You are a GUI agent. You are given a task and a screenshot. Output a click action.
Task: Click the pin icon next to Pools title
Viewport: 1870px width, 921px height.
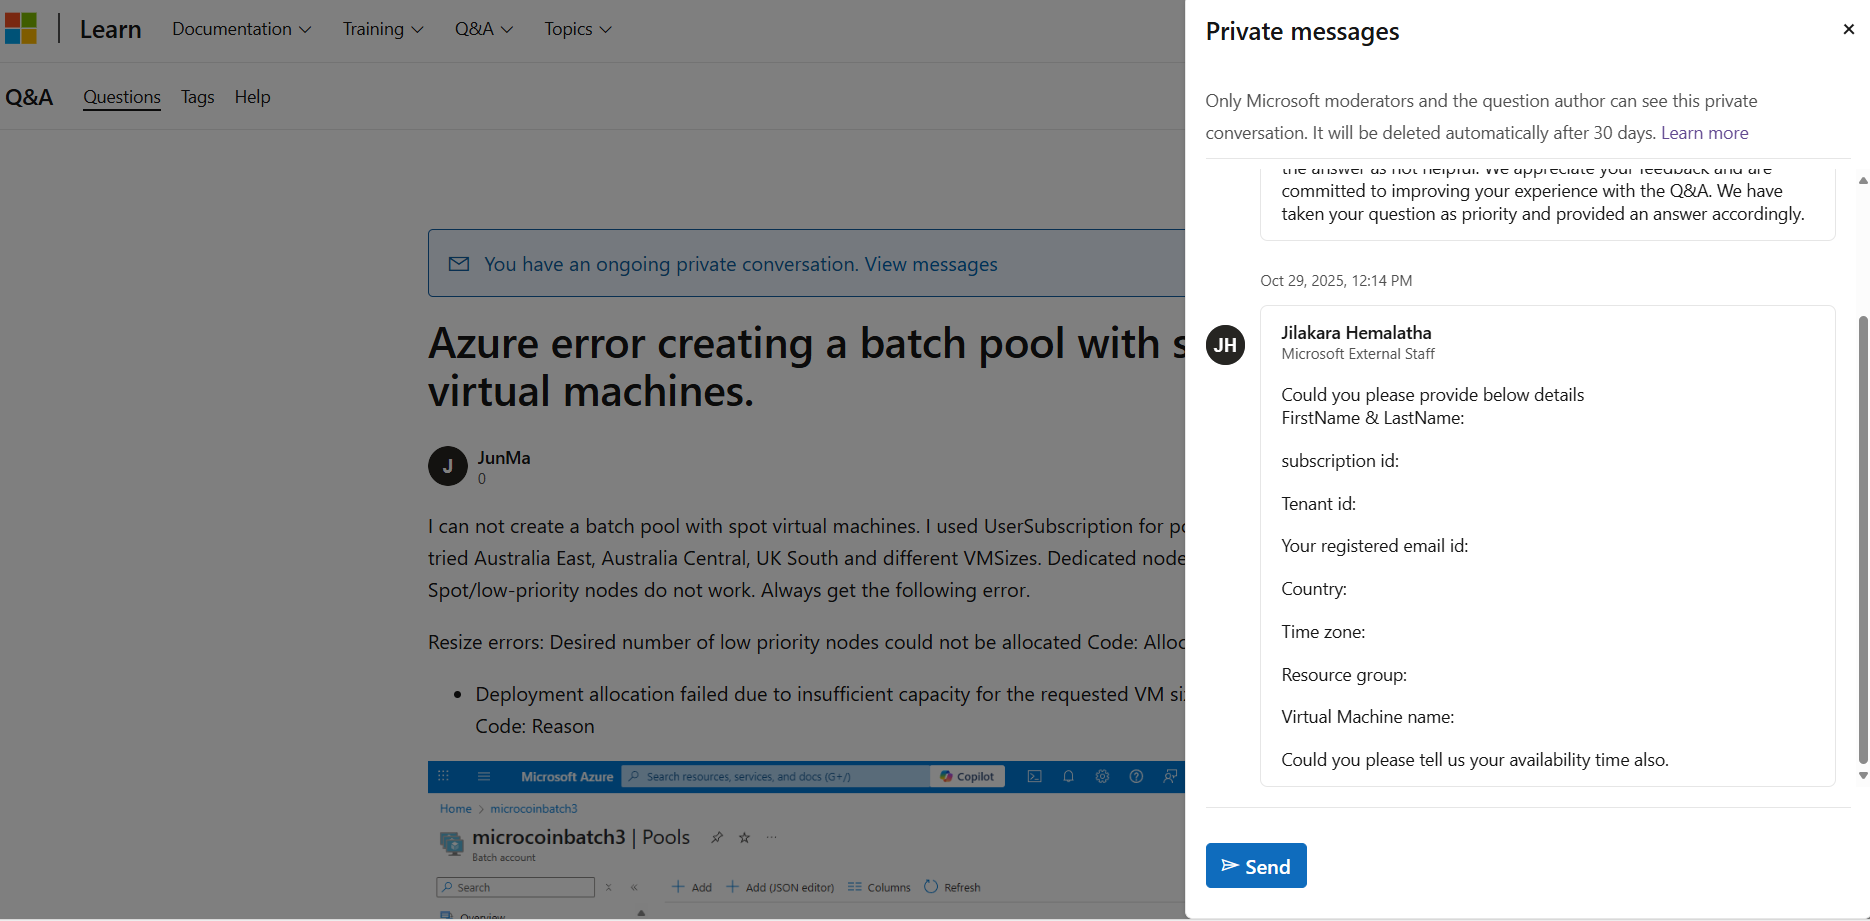click(x=717, y=838)
